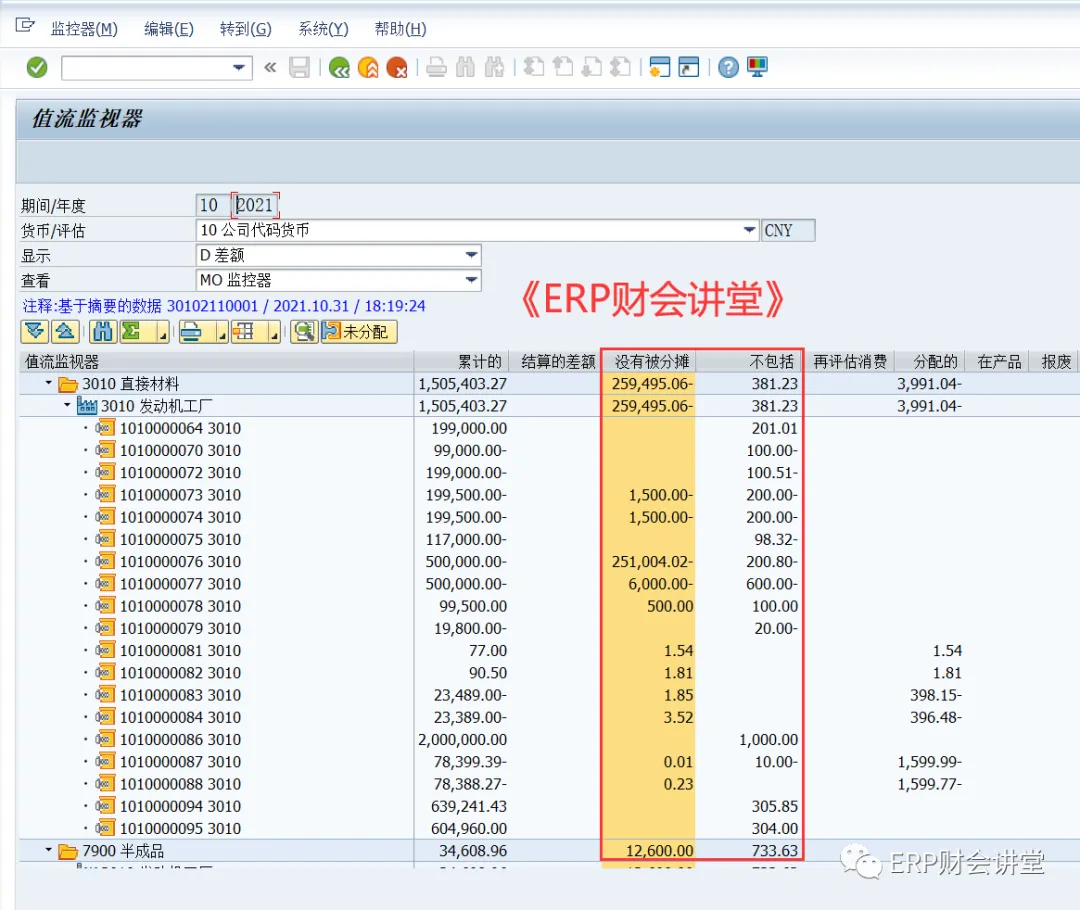The width and height of the screenshot is (1080, 910).
Task: Click the 不包括 column header
Action: [748, 362]
